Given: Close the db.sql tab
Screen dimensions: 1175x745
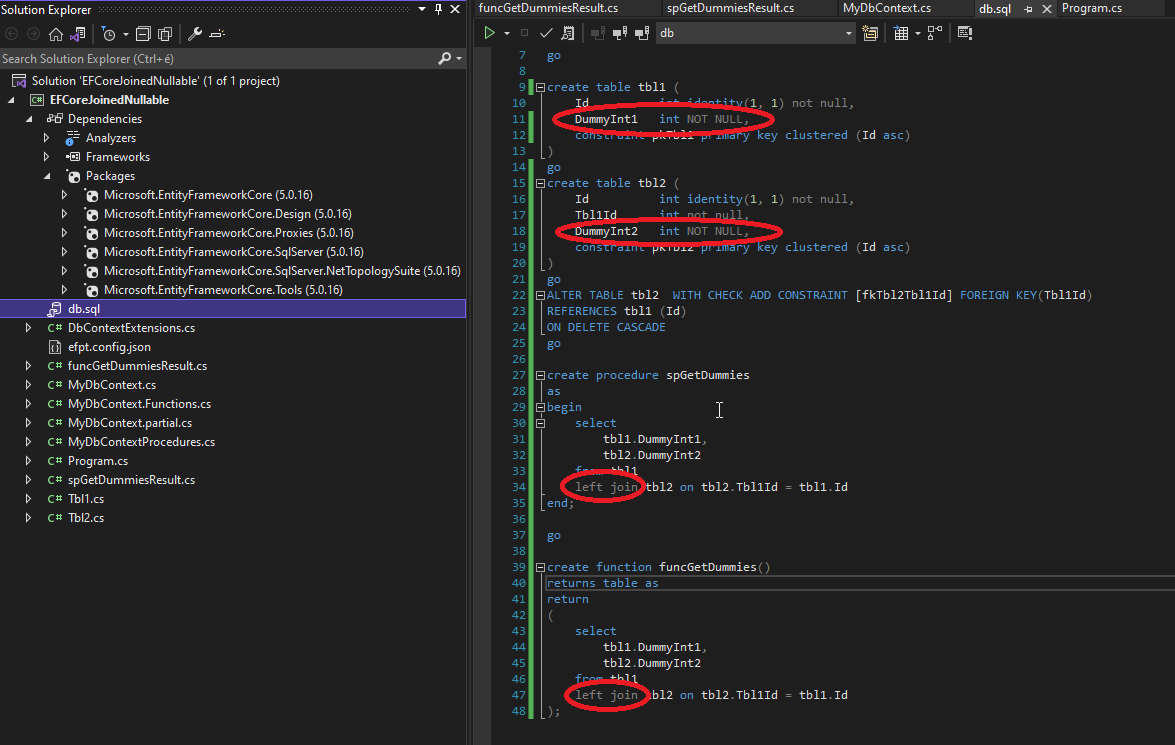Looking at the screenshot, I should (x=1047, y=9).
